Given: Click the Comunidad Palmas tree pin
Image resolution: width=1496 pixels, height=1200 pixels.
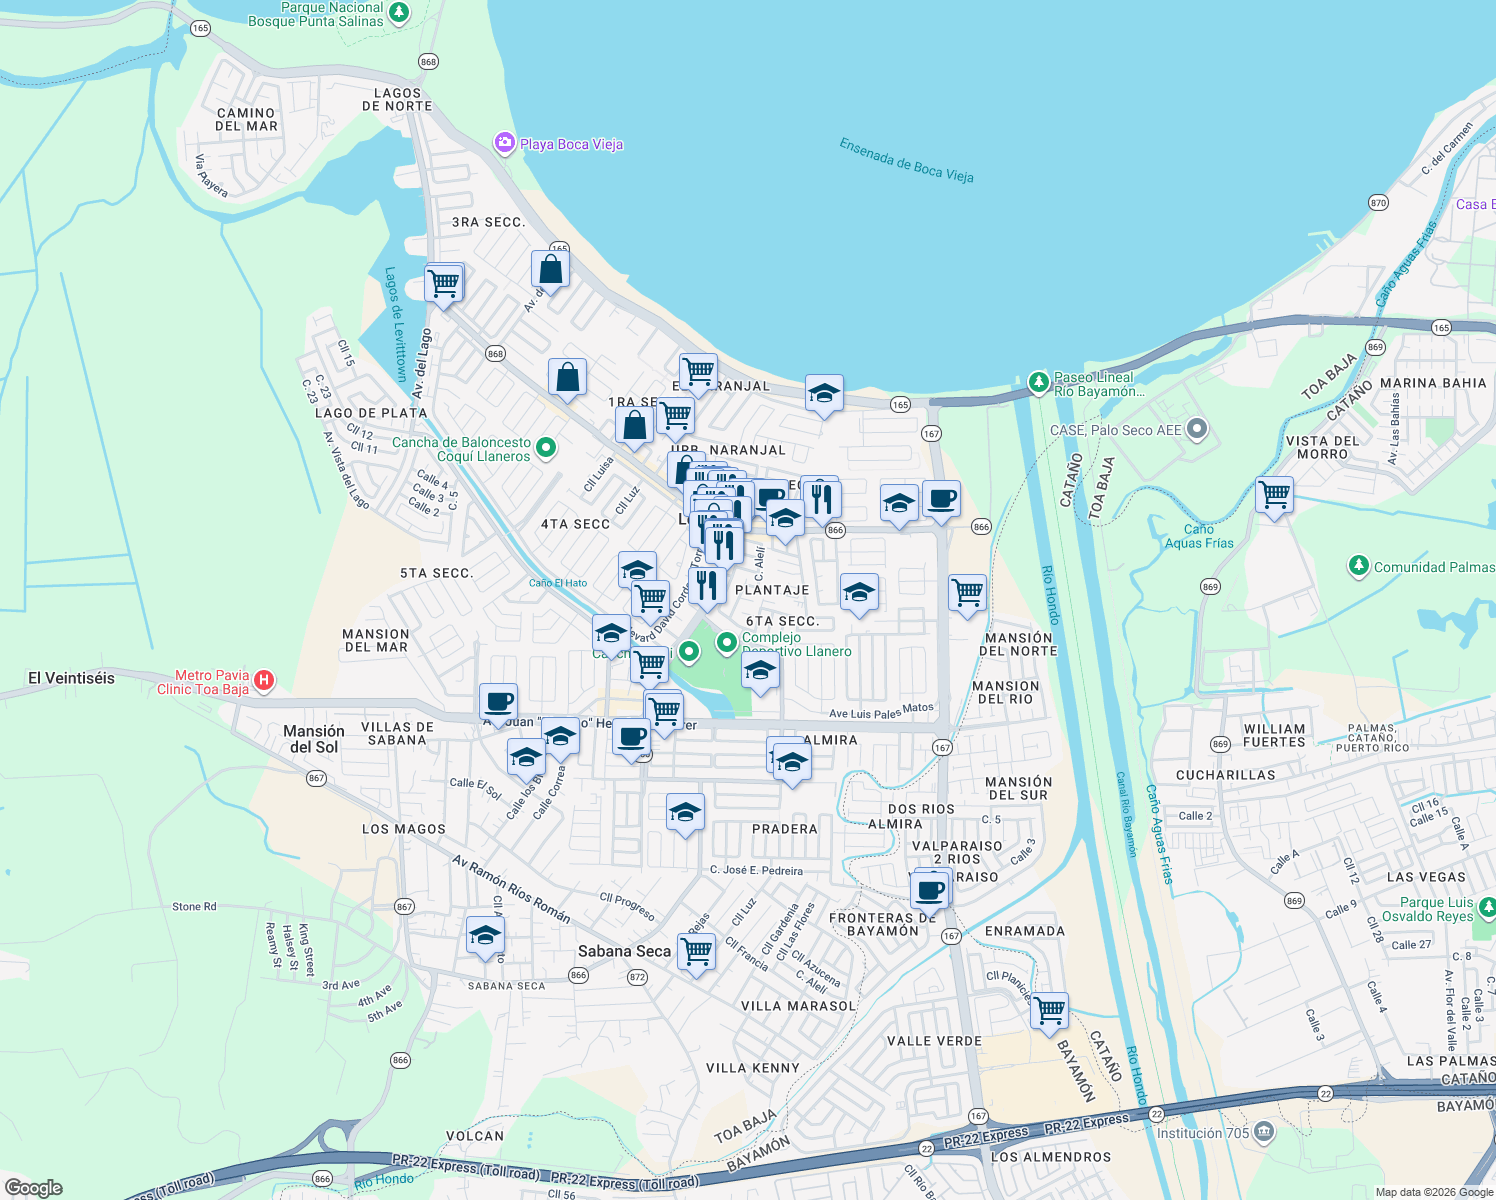Looking at the screenshot, I should point(1359,564).
